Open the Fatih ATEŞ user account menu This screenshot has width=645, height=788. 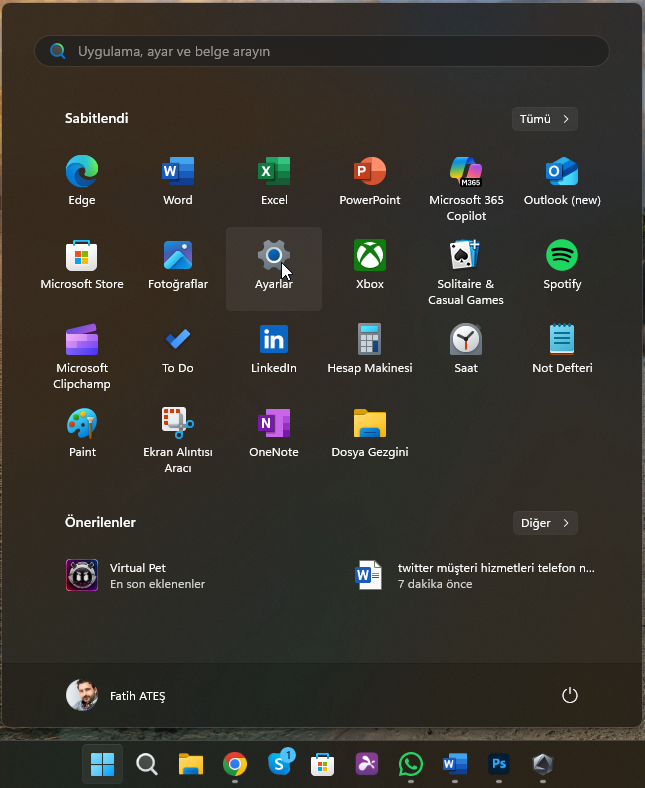pyautogui.click(x=116, y=696)
